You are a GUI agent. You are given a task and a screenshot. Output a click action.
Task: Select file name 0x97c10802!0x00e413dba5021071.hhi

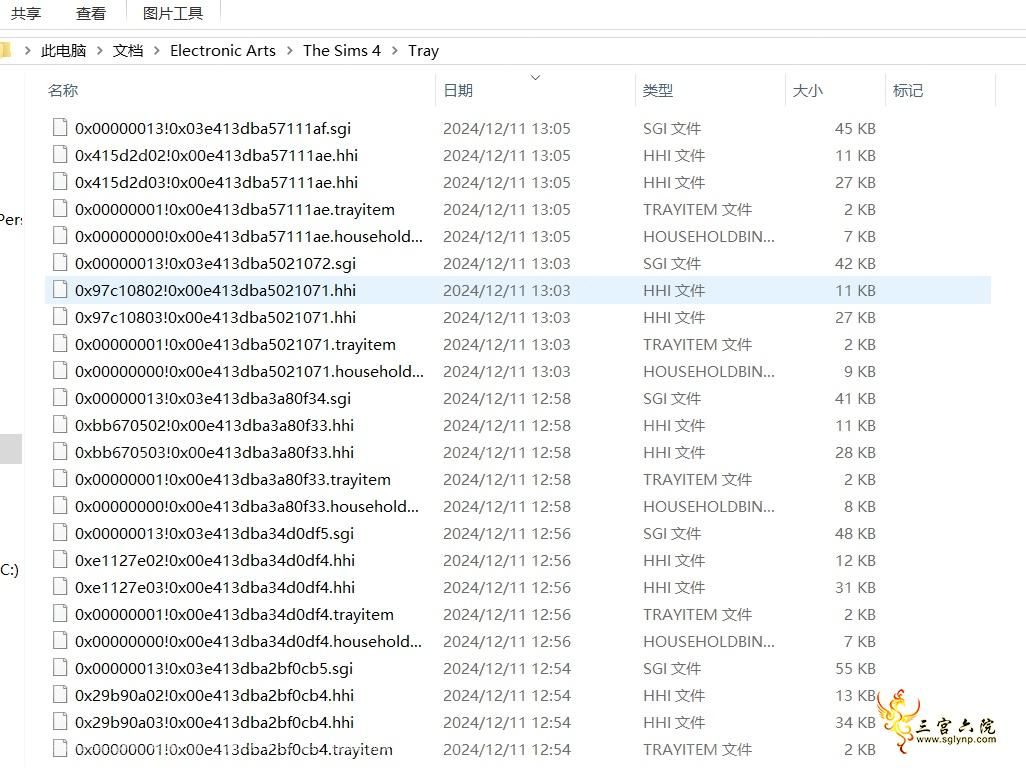tap(215, 290)
